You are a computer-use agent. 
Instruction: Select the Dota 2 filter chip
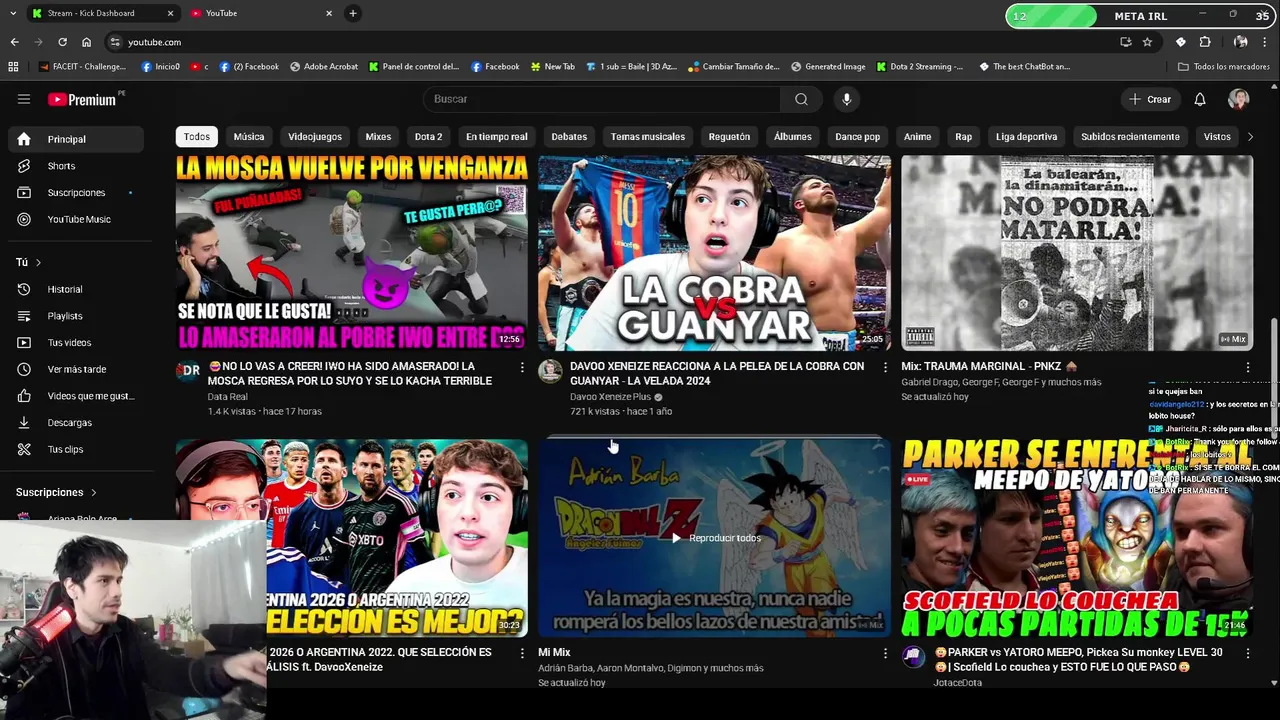pos(428,136)
